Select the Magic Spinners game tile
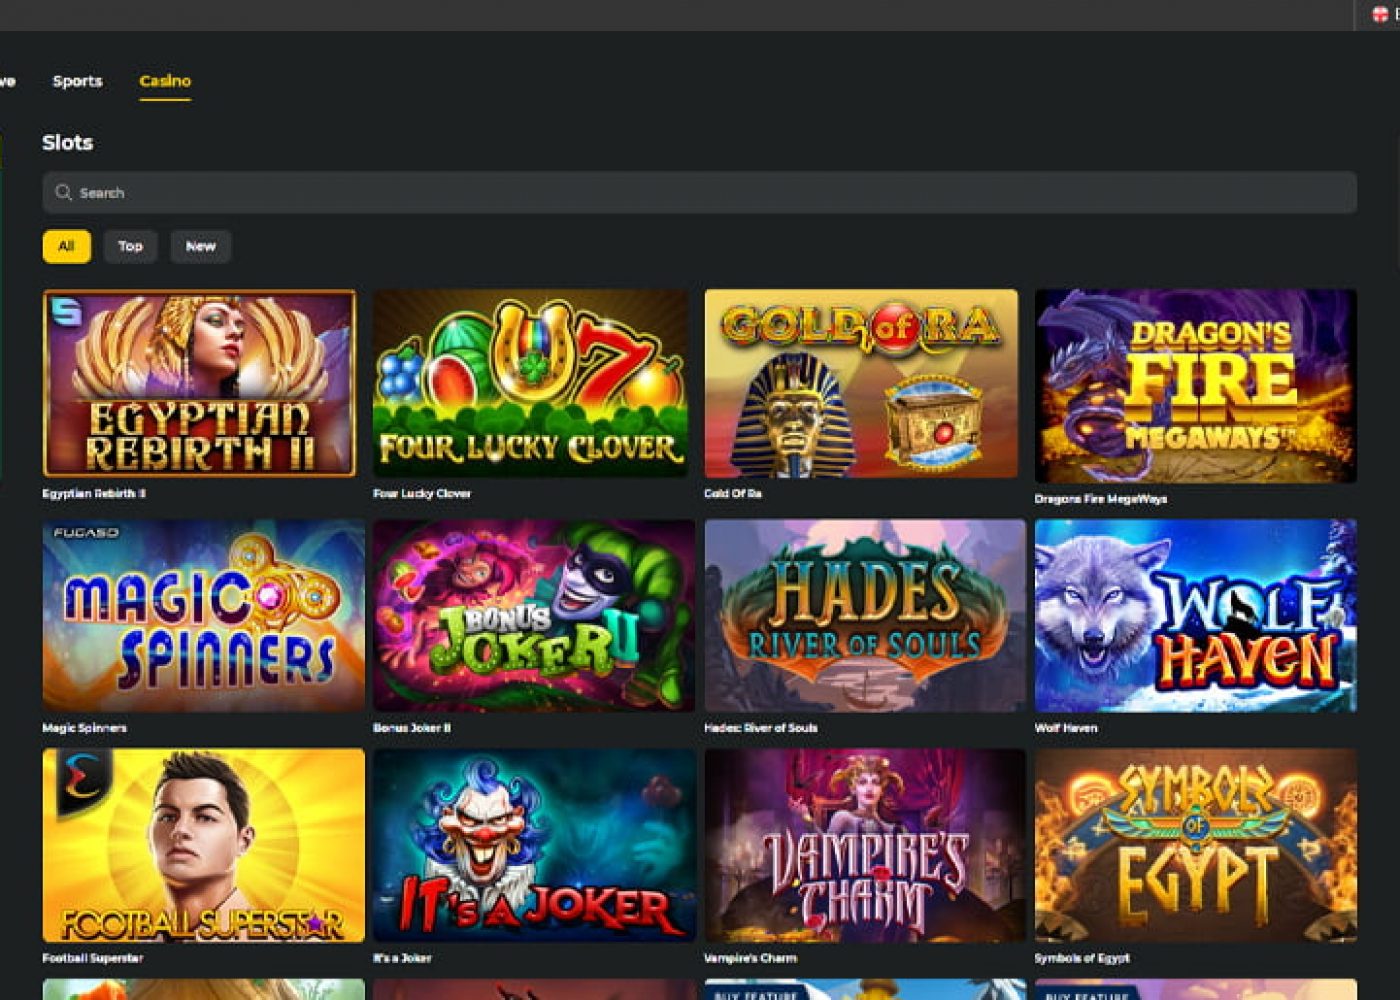This screenshot has height=1000, width=1400. 203,615
